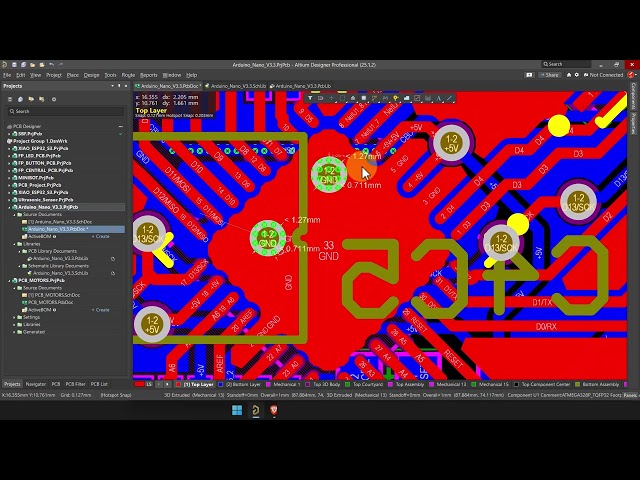This screenshot has width=640, height=480.
Task: Click the chart icon in Active Bar
Action: tap(428, 98)
